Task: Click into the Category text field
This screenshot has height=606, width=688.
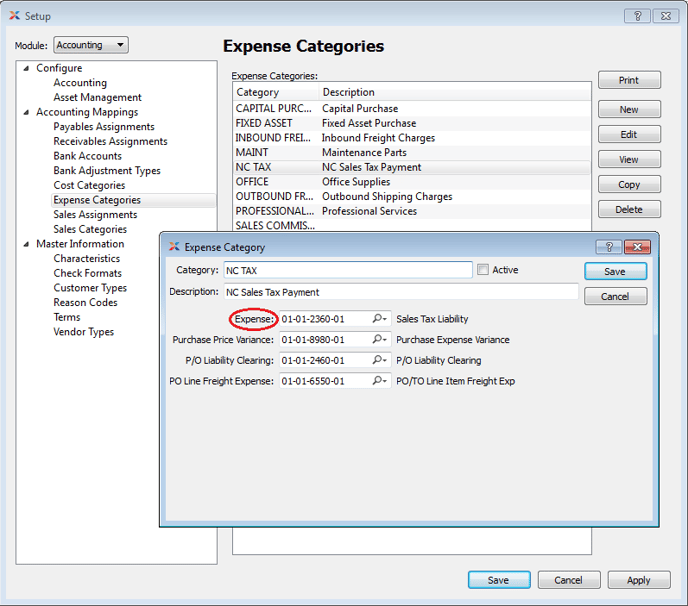Action: click(347, 270)
